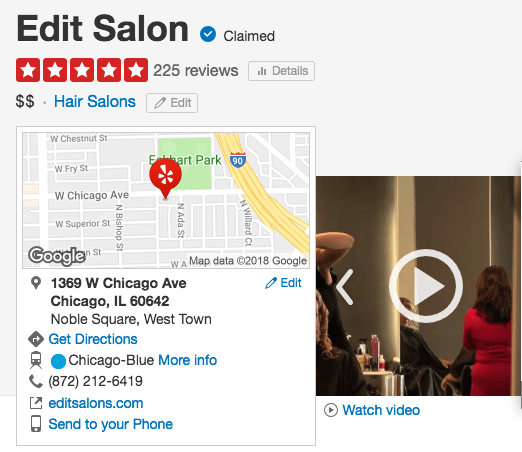This screenshot has width=522, height=452.
Task: Click the phone number (872) 212-6419
Action: [x=96, y=381]
